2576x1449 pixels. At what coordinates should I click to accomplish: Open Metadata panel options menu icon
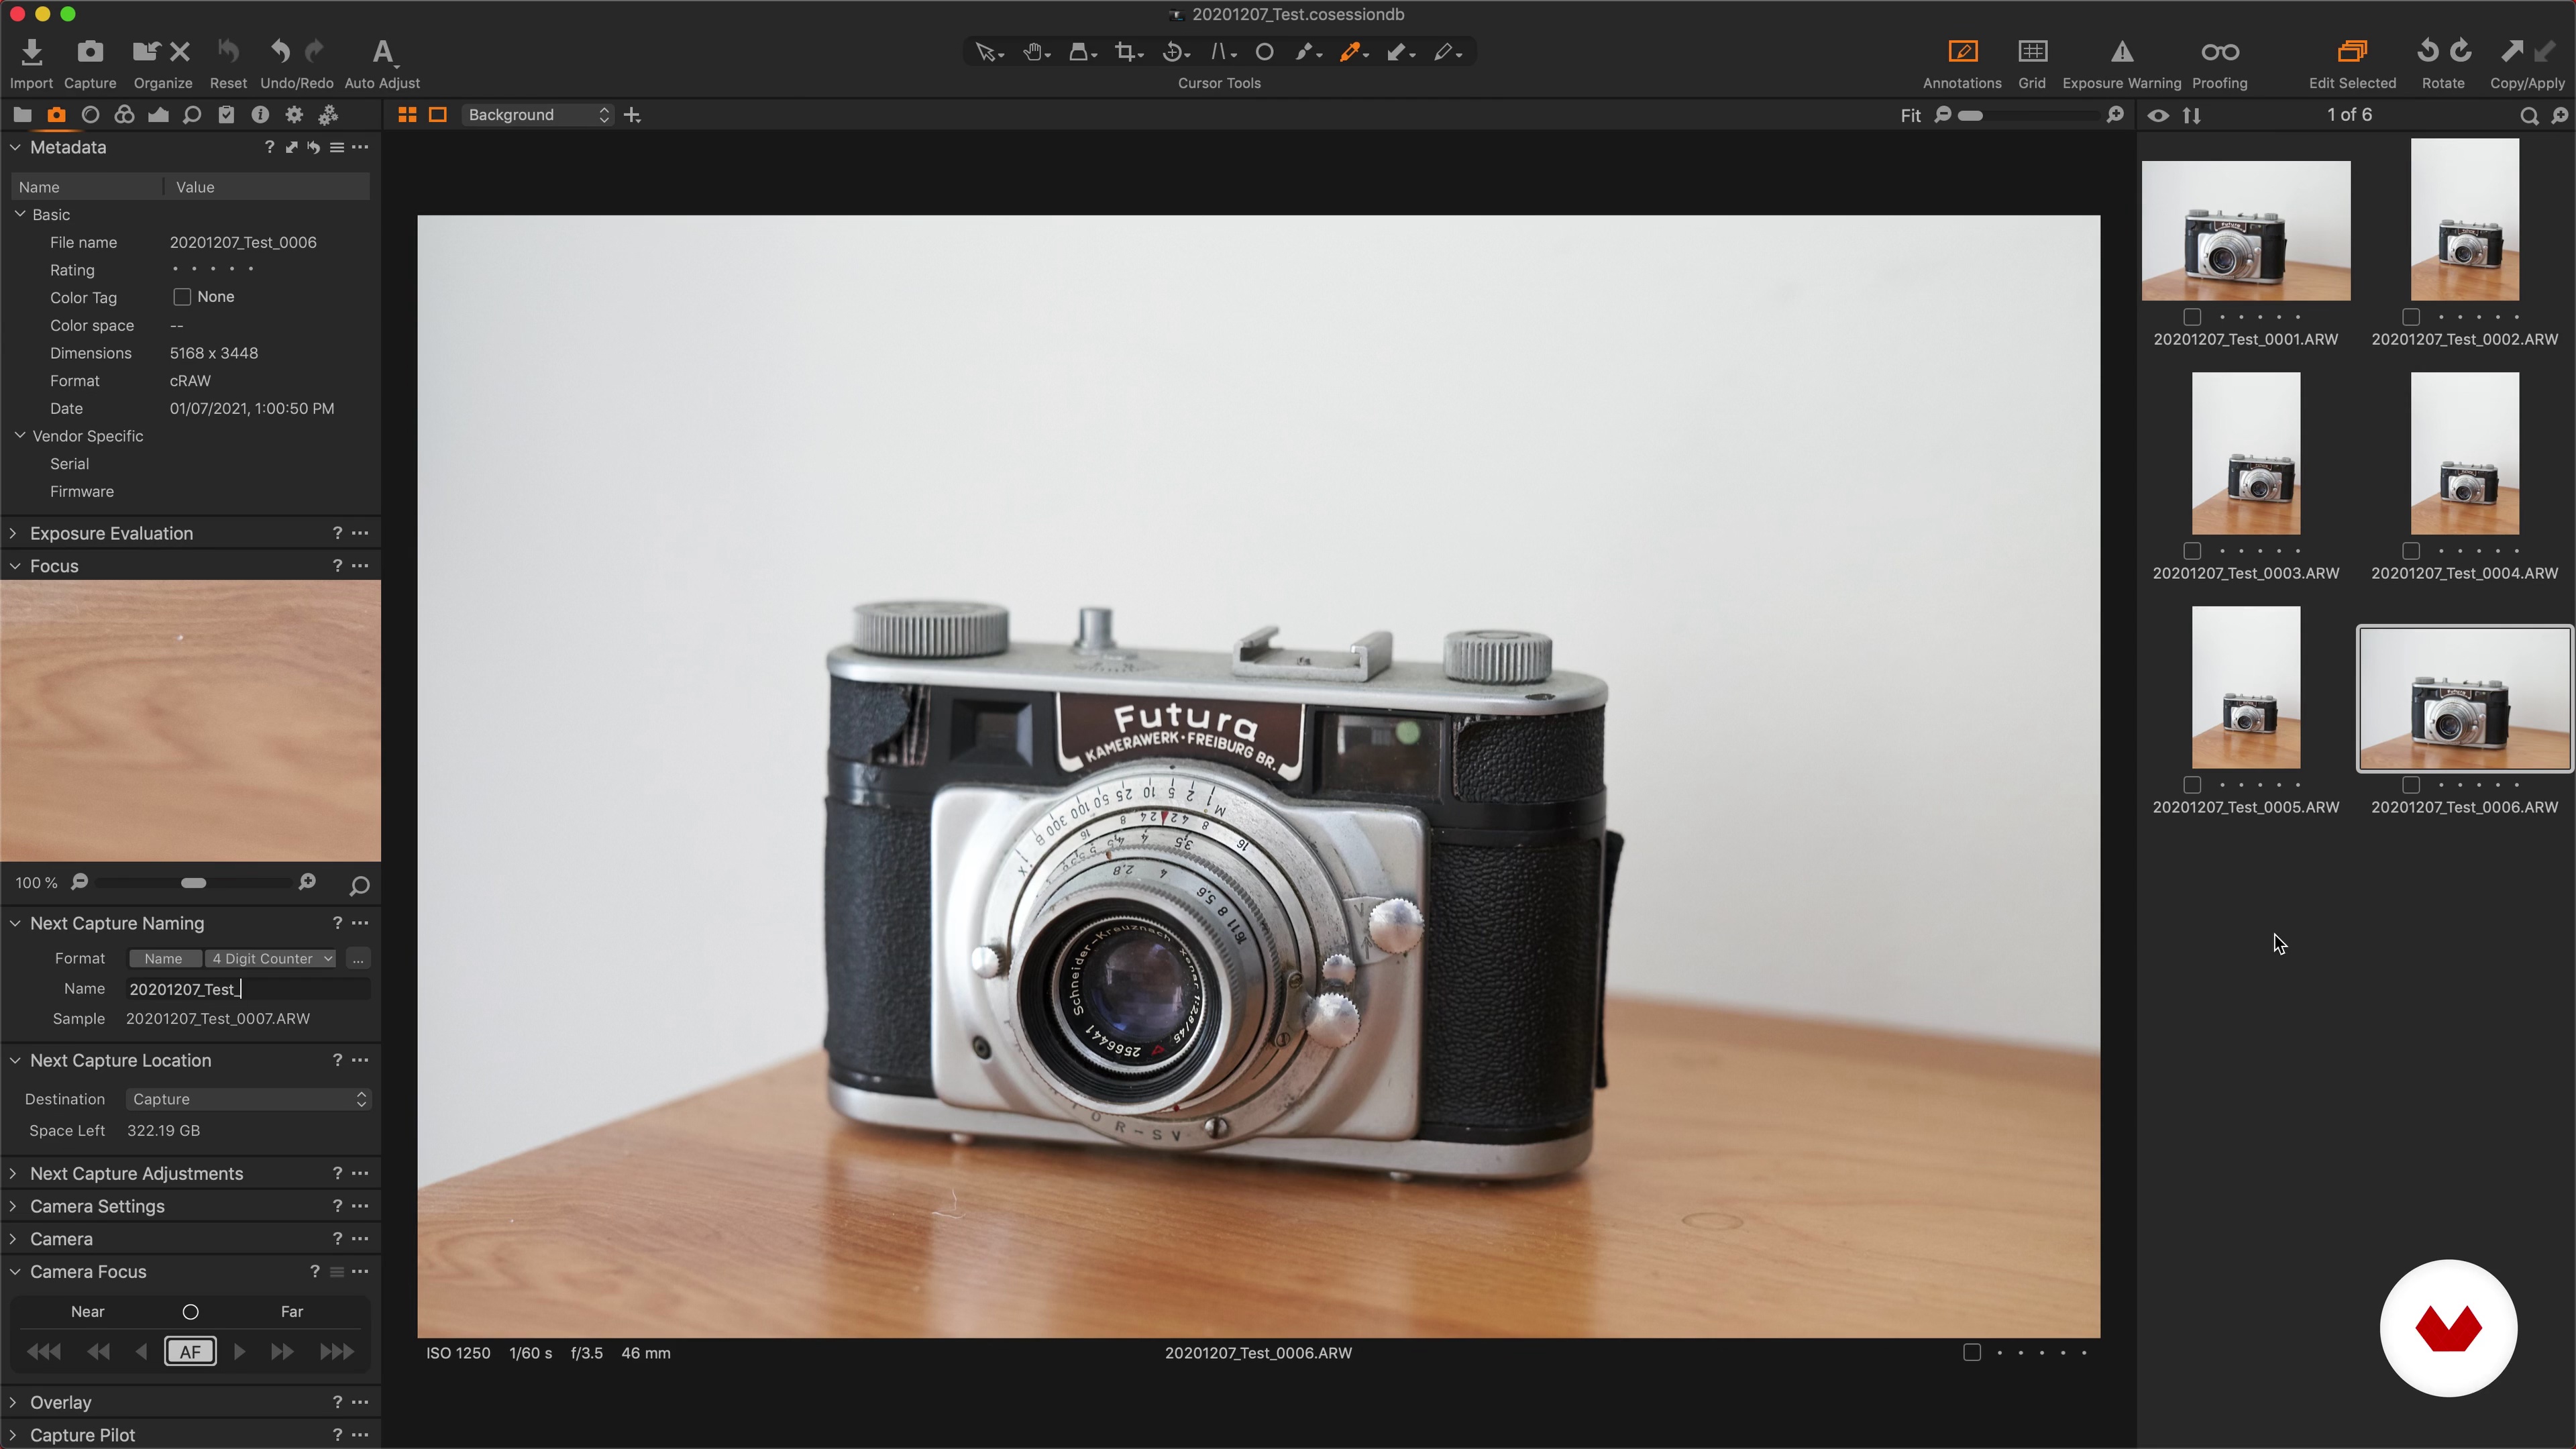point(360,147)
